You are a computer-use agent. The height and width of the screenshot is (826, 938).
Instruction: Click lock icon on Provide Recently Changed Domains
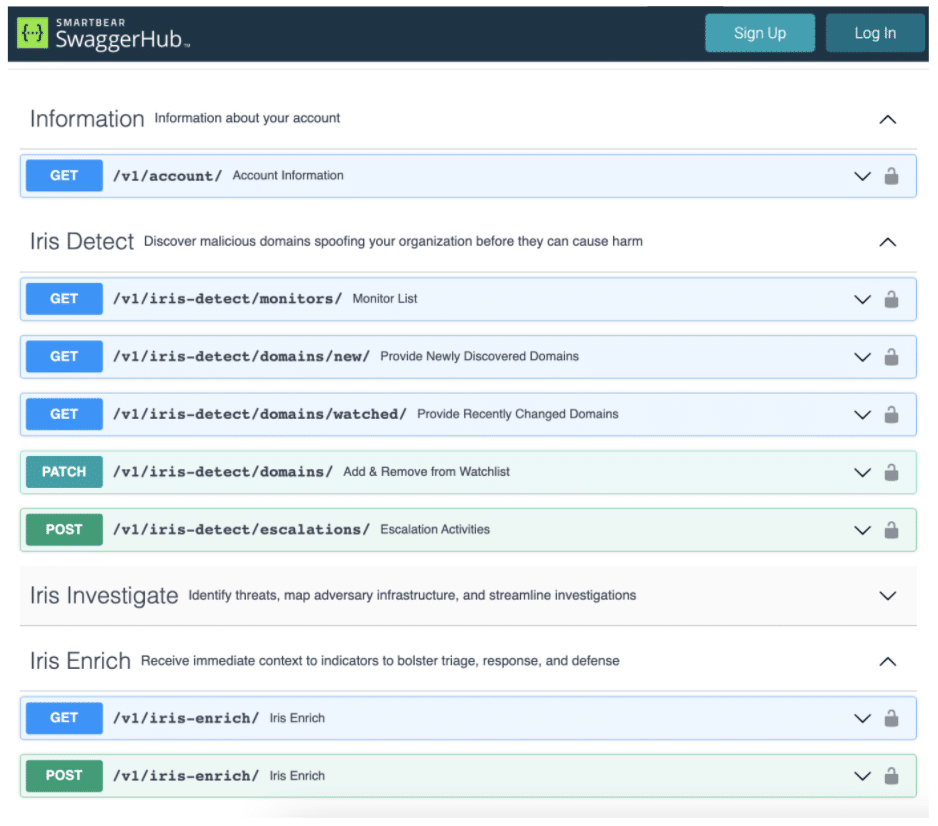point(891,414)
